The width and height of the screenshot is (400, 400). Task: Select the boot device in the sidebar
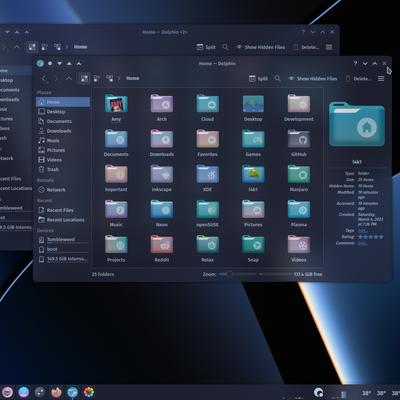[63, 249]
